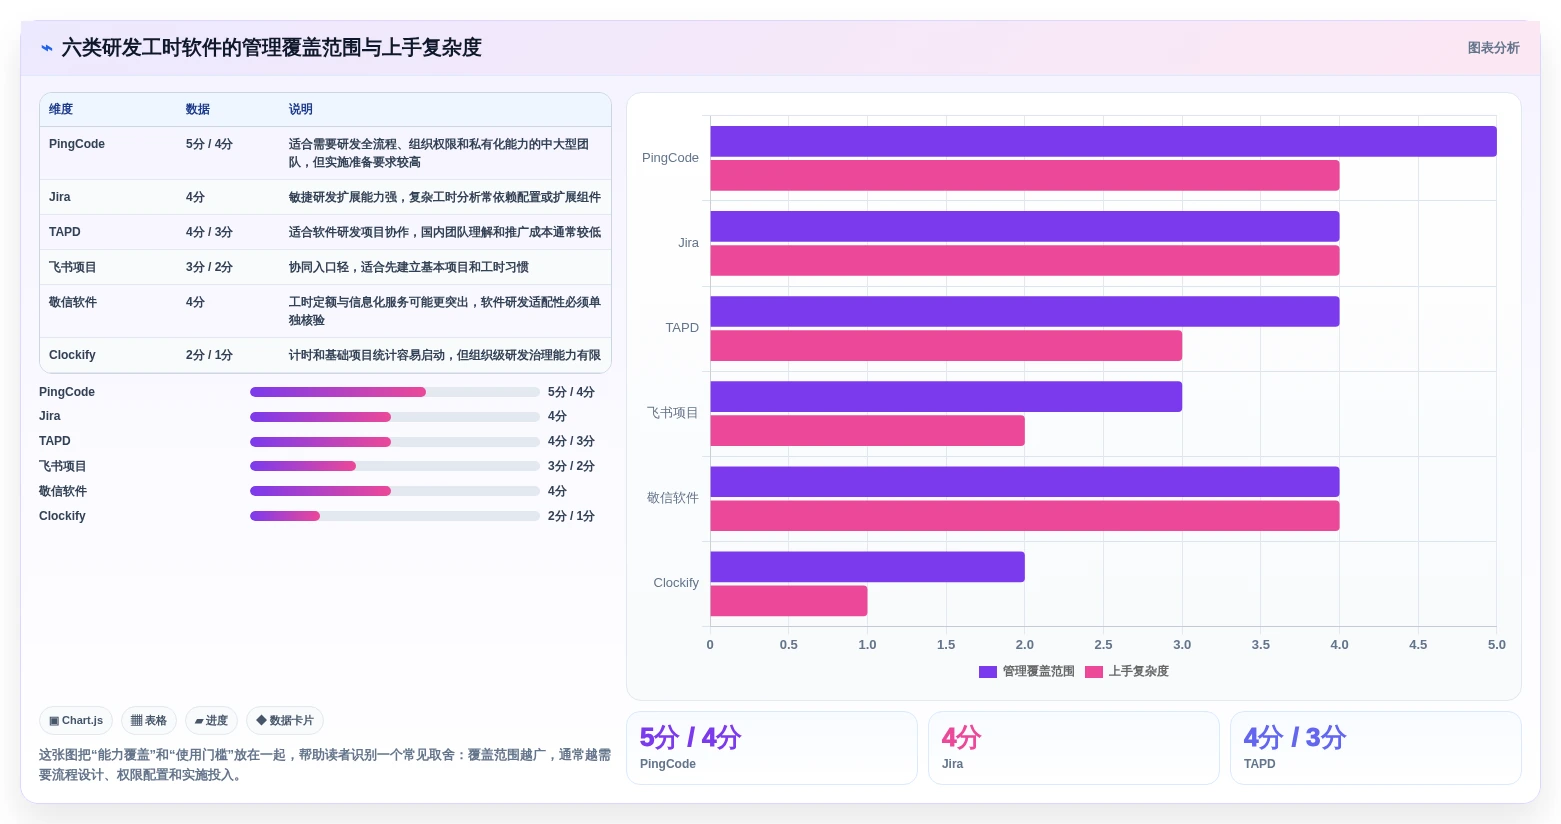Toggle the 上手复杂度 legend swatch
Screen dimensions: 1561x824
1094,672
